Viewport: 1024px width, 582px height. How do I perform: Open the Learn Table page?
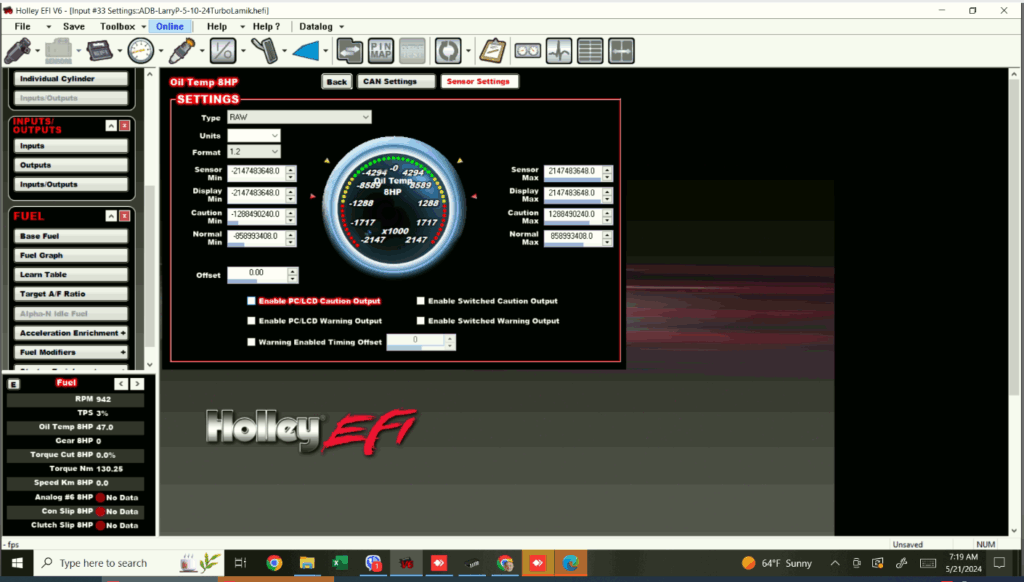click(71, 274)
